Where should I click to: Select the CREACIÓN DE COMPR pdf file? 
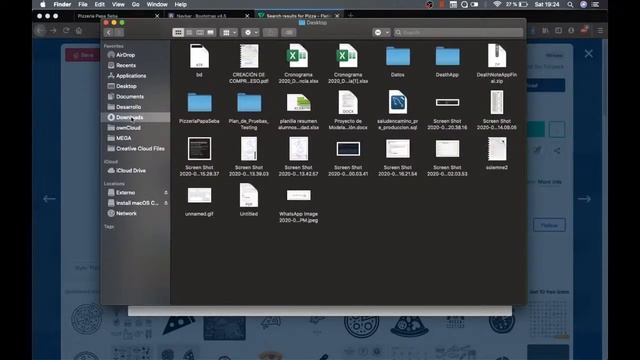click(249, 56)
